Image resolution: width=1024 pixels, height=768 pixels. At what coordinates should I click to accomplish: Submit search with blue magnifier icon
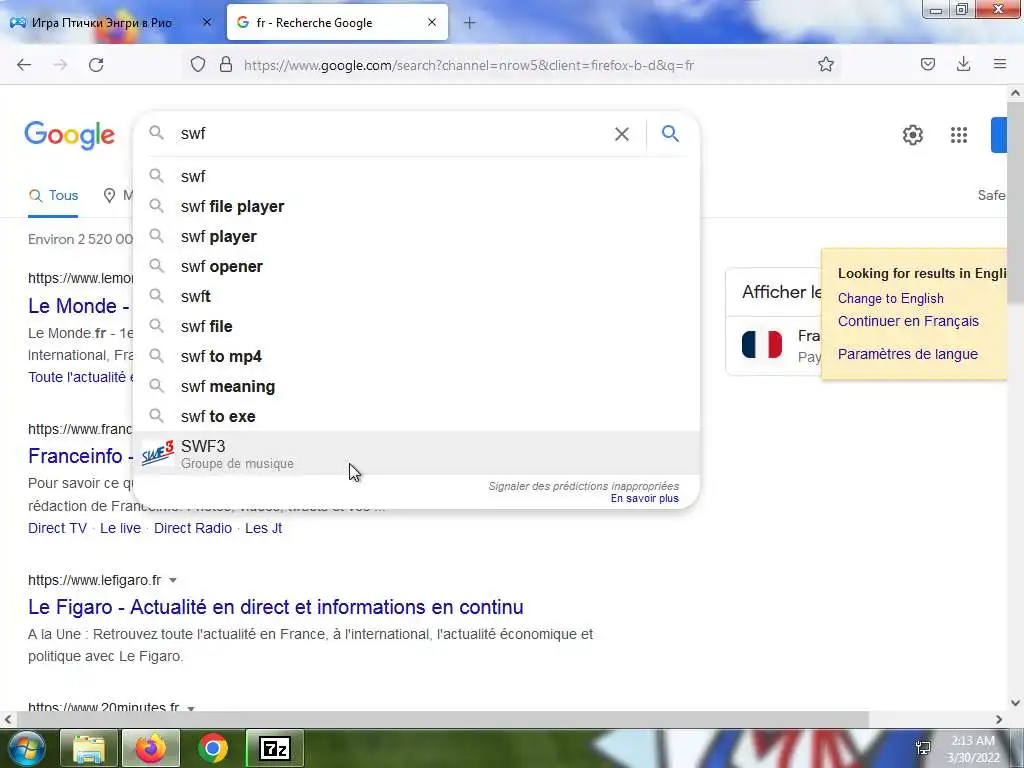pyautogui.click(x=670, y=134)
